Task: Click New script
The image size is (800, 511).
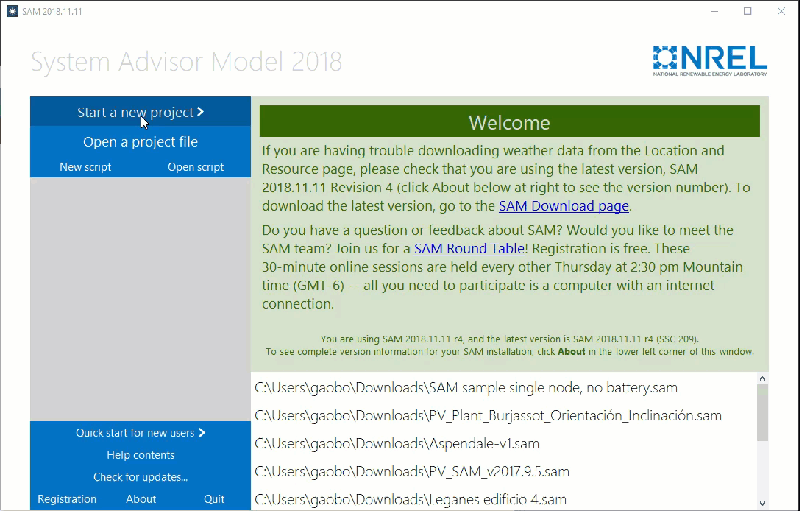Action: 85,167
